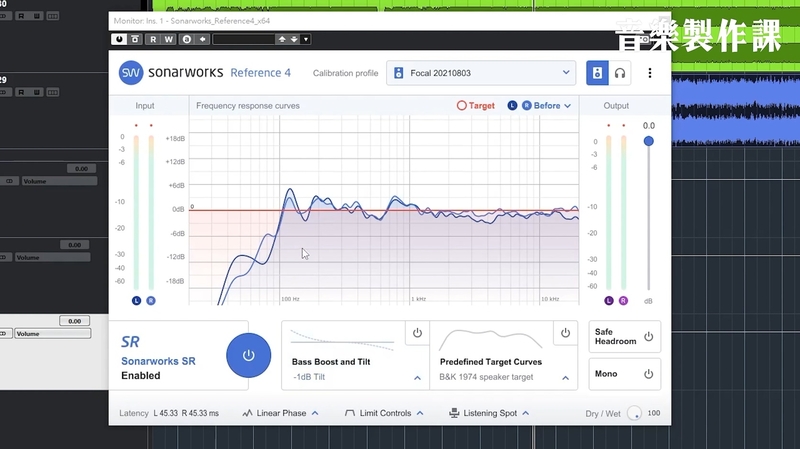Click the Limit Controls bracket icon
The image size is (800, 449).
click(349, 413)
